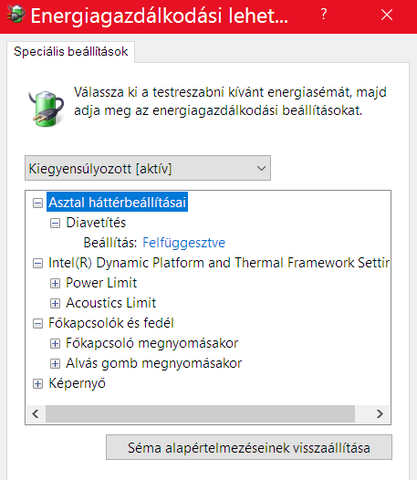The width and height of the screenshot is (417, 480).
Task: Click the horizontal scrollbar left arrow
Action: tap(36, 414)
